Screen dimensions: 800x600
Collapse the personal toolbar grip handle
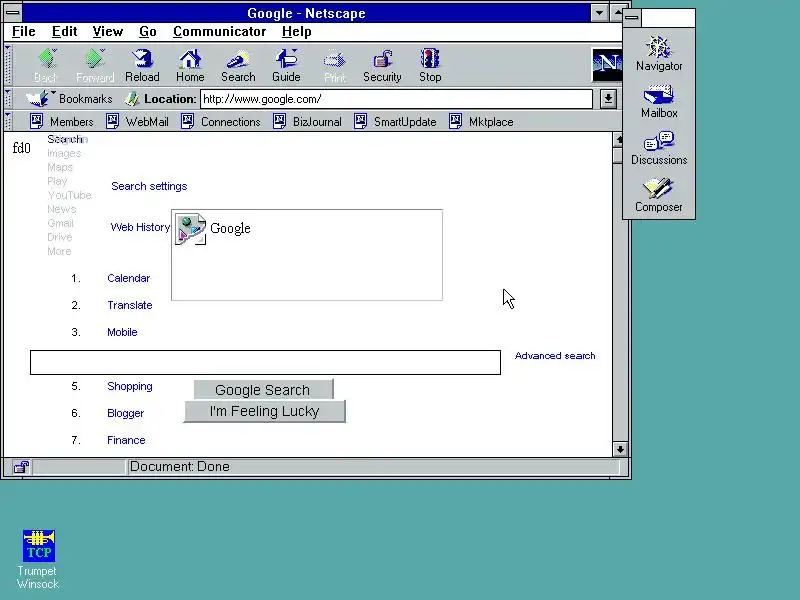tap(8, 121)
